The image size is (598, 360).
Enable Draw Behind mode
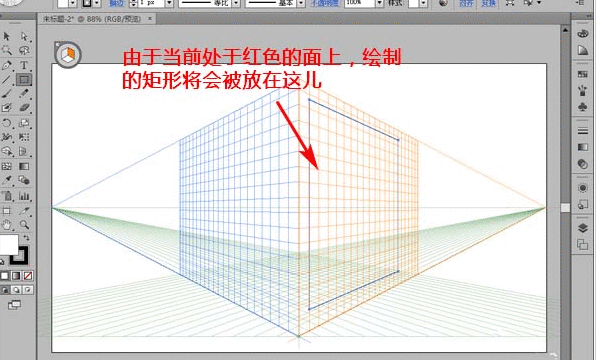point(16,290)
